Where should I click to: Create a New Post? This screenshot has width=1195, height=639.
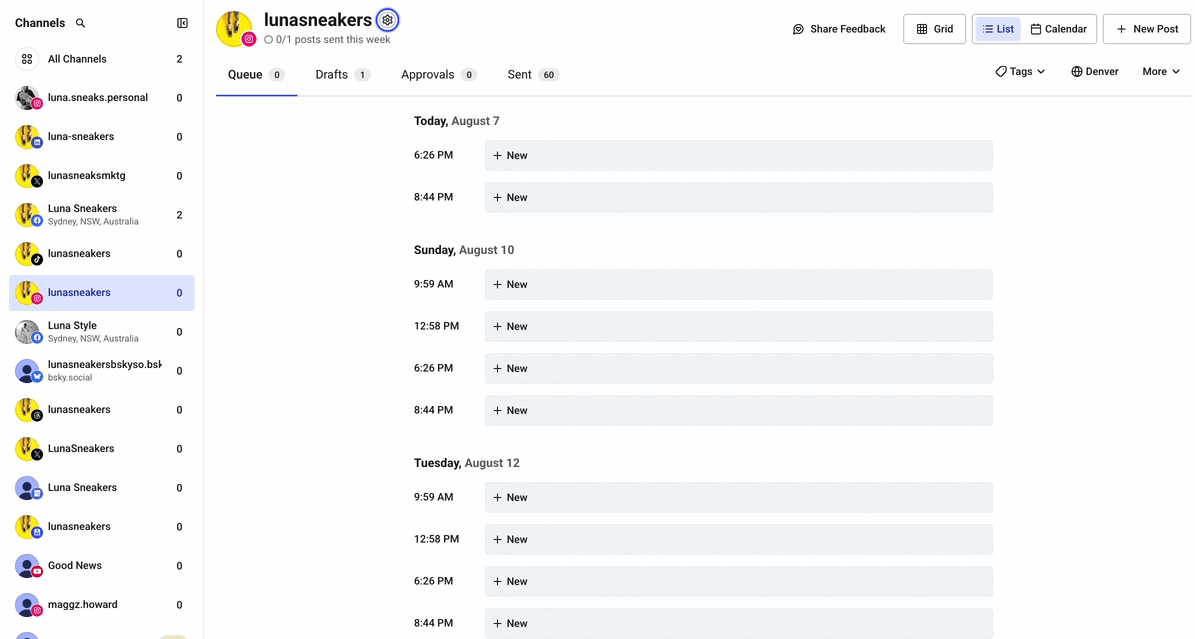(x=1147, y=29)
